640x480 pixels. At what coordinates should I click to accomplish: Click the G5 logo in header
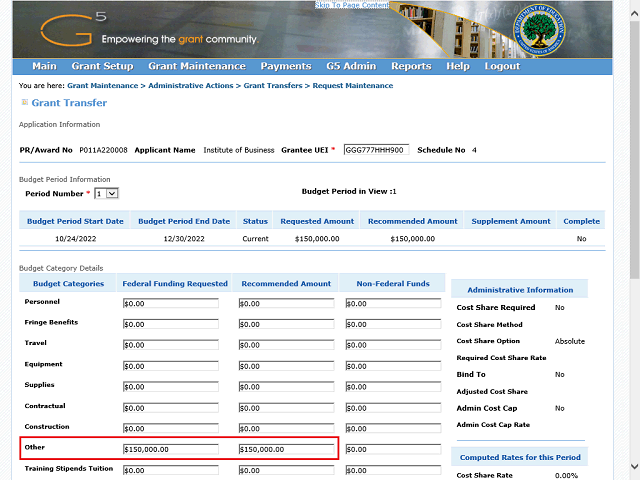[72, 30]
